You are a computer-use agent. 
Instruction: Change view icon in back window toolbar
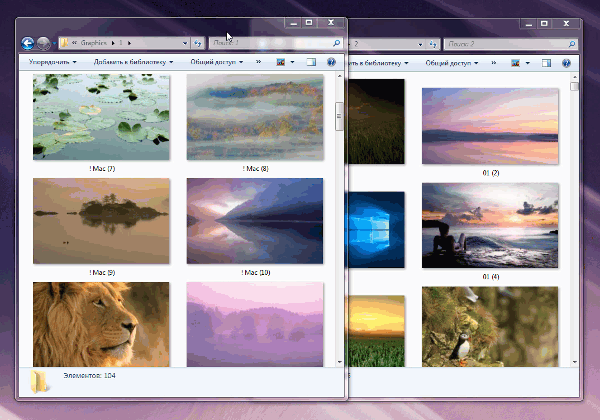515,63
